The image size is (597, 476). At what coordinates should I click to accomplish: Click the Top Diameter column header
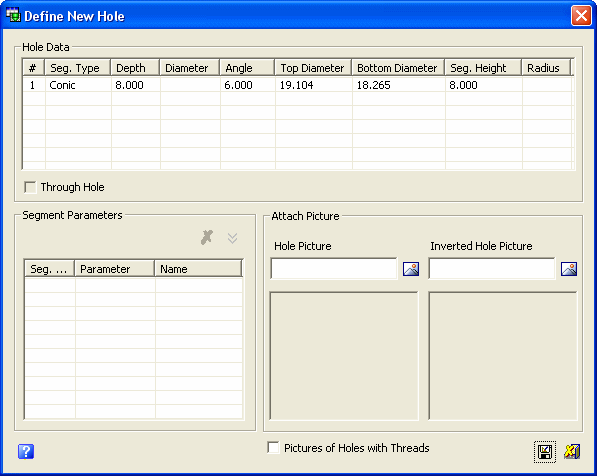[x=313, y=68]
